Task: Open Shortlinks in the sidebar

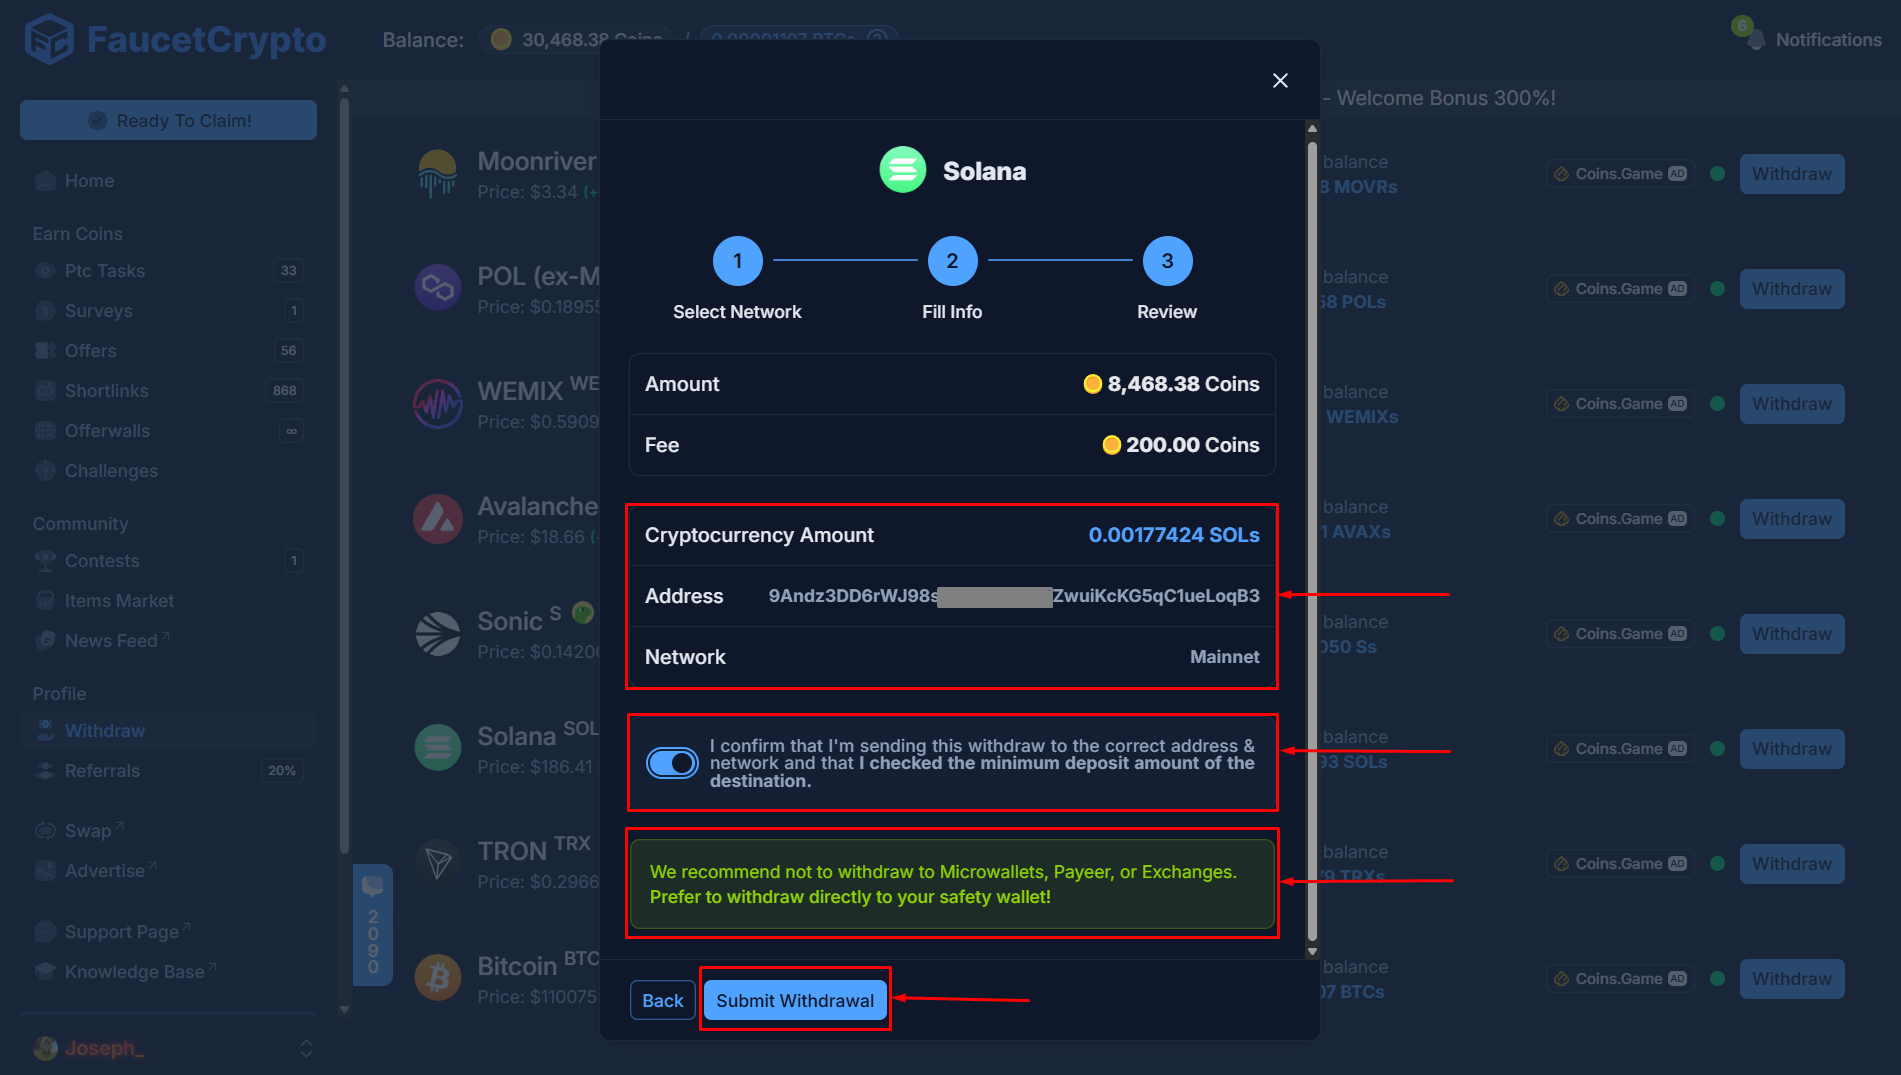Action: (x=168, y=391)
